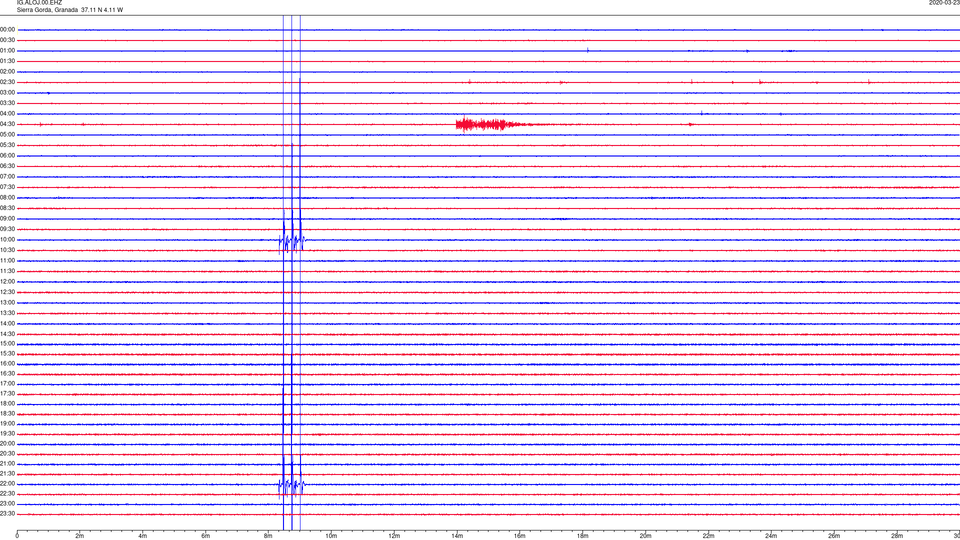Screen dimensions: 960x540
Task: Click the 10m tick label on the minute axis
Action: pos(331,536)
